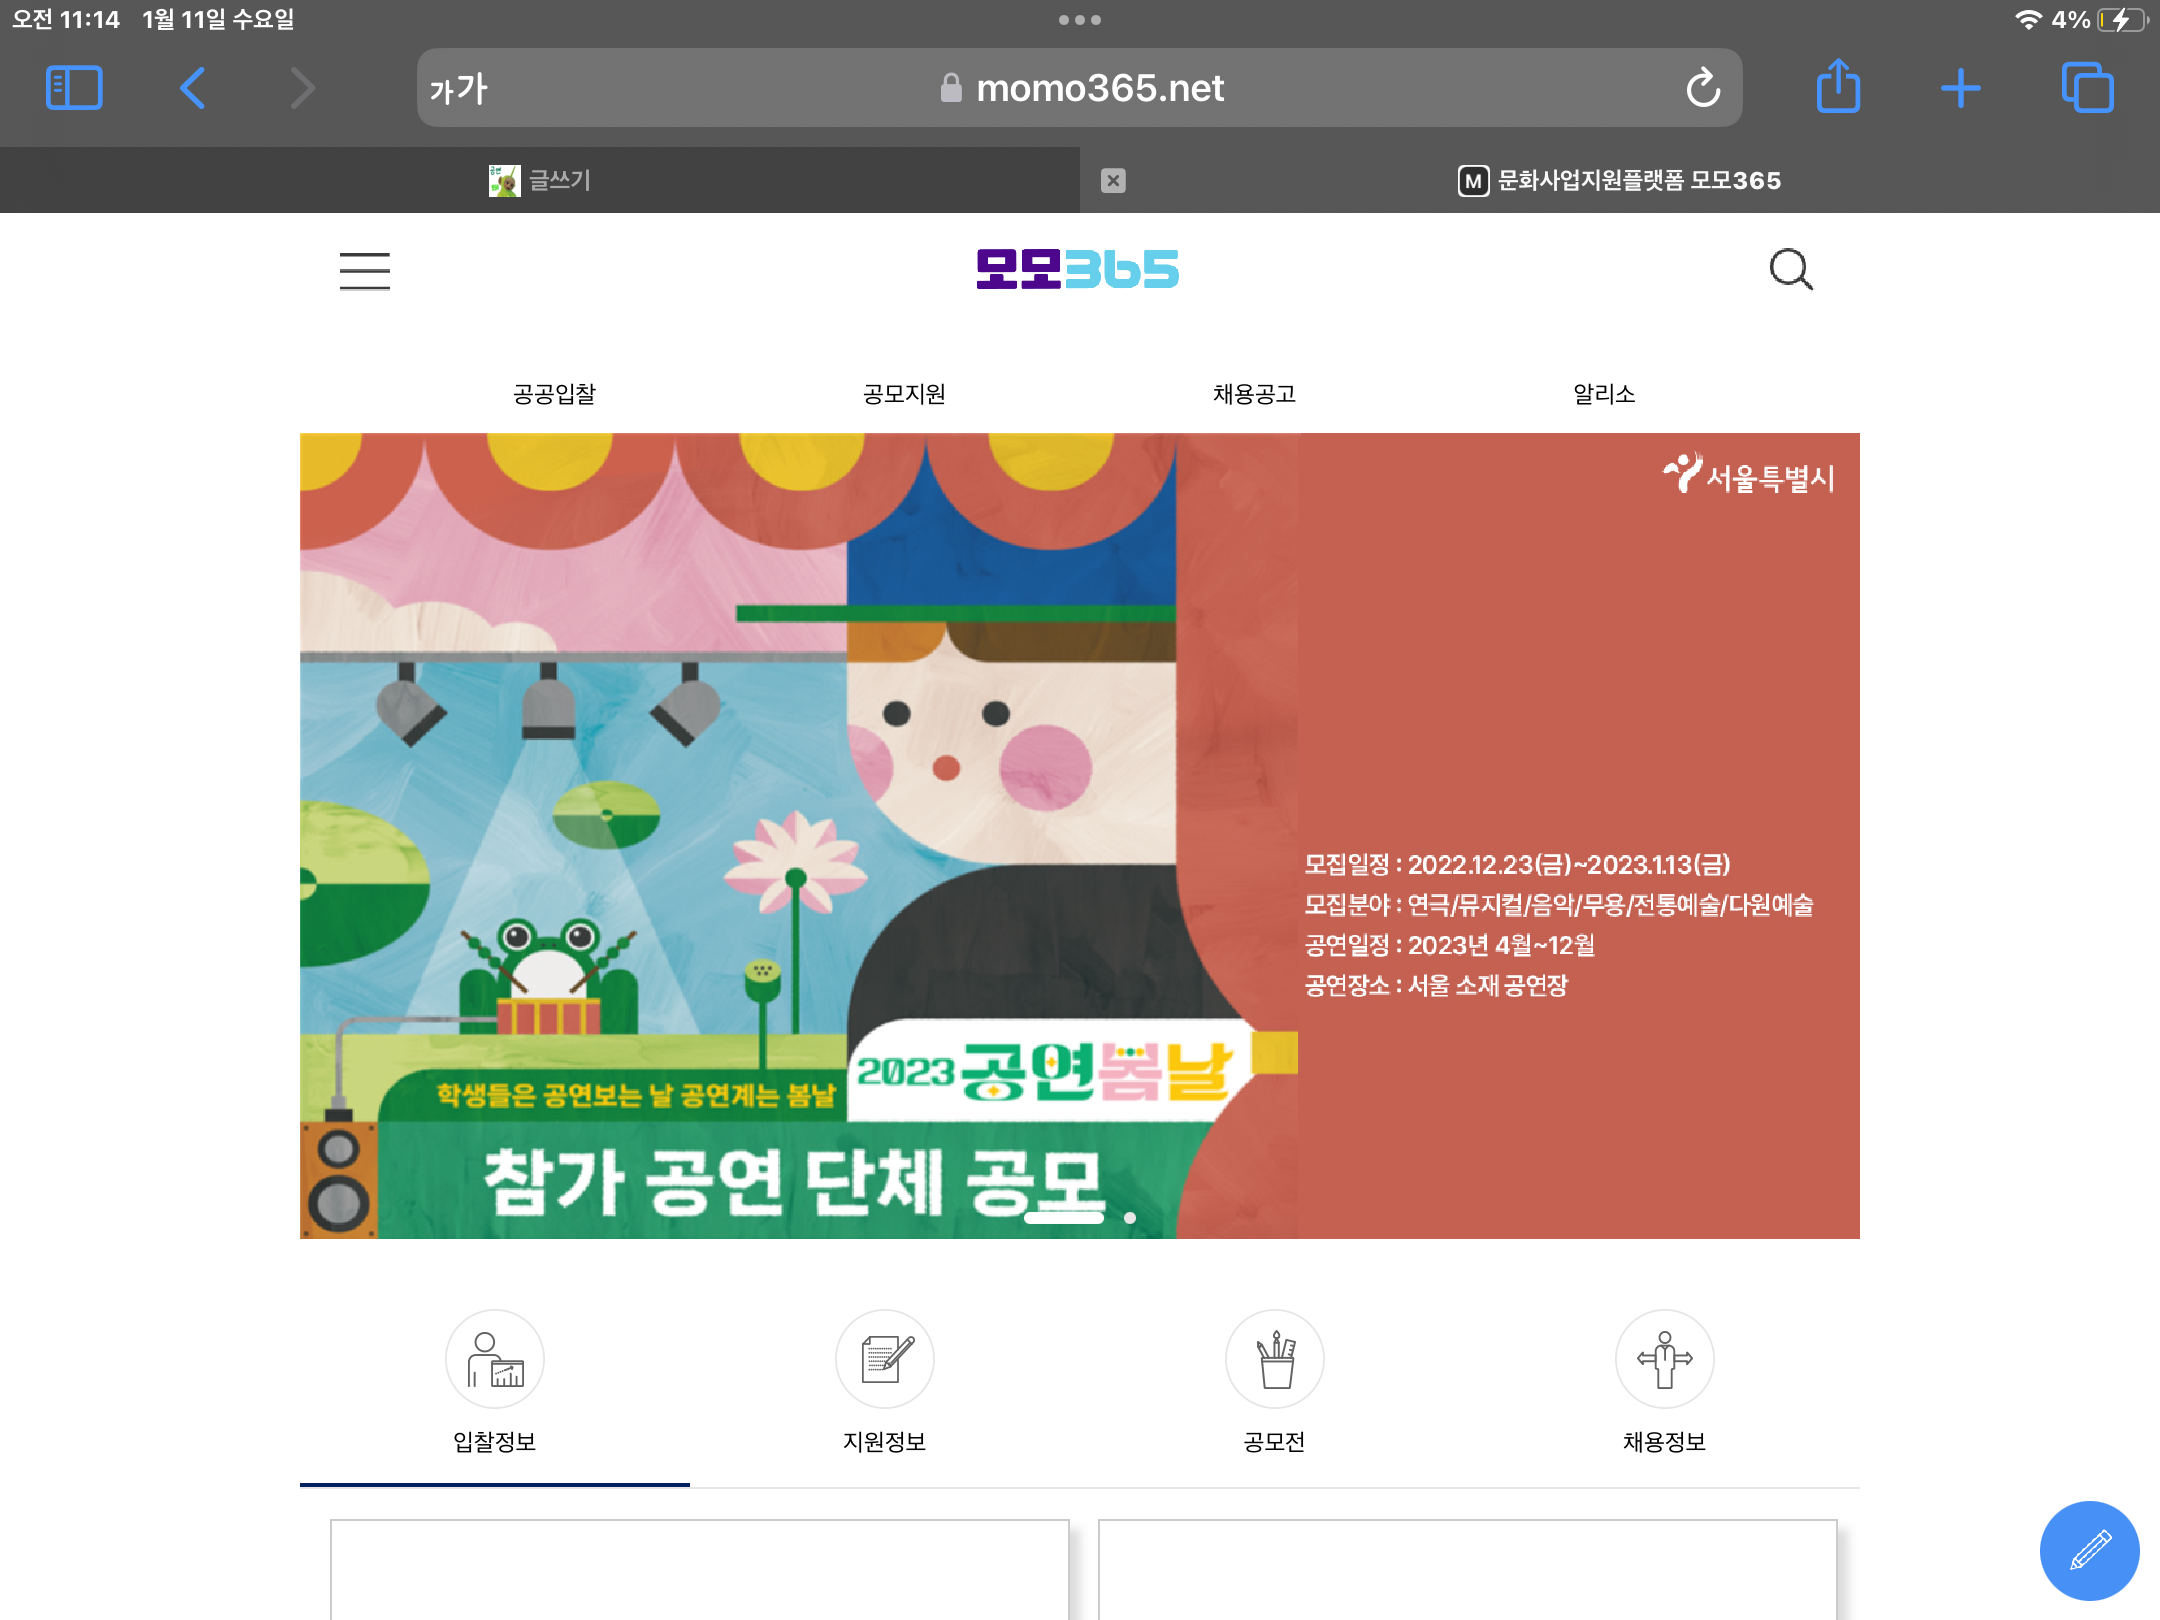Open the 공모지원 menu
Viewport: 2160px width, 1620px height.
904,394
